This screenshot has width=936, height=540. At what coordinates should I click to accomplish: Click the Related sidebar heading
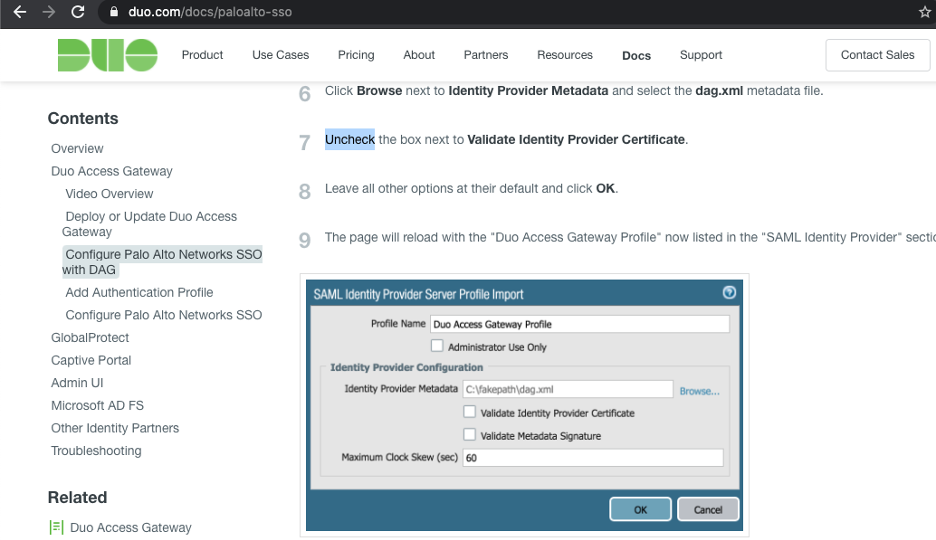tap(78, 497)
